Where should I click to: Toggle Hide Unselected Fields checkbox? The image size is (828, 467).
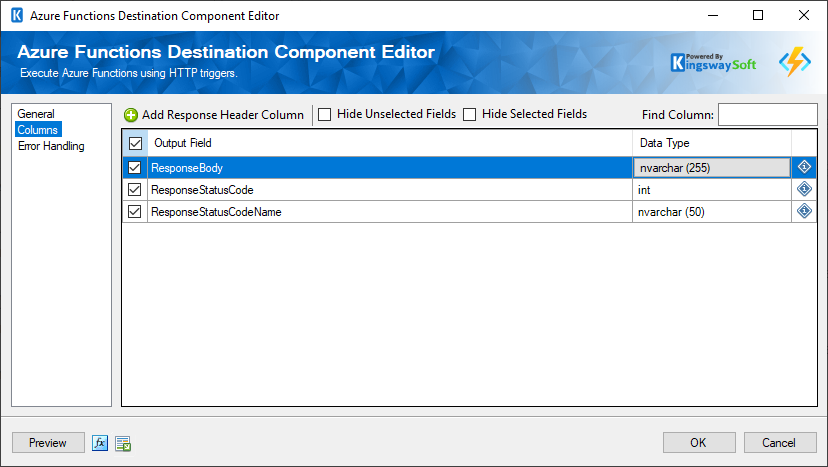(x=325, y=114)
